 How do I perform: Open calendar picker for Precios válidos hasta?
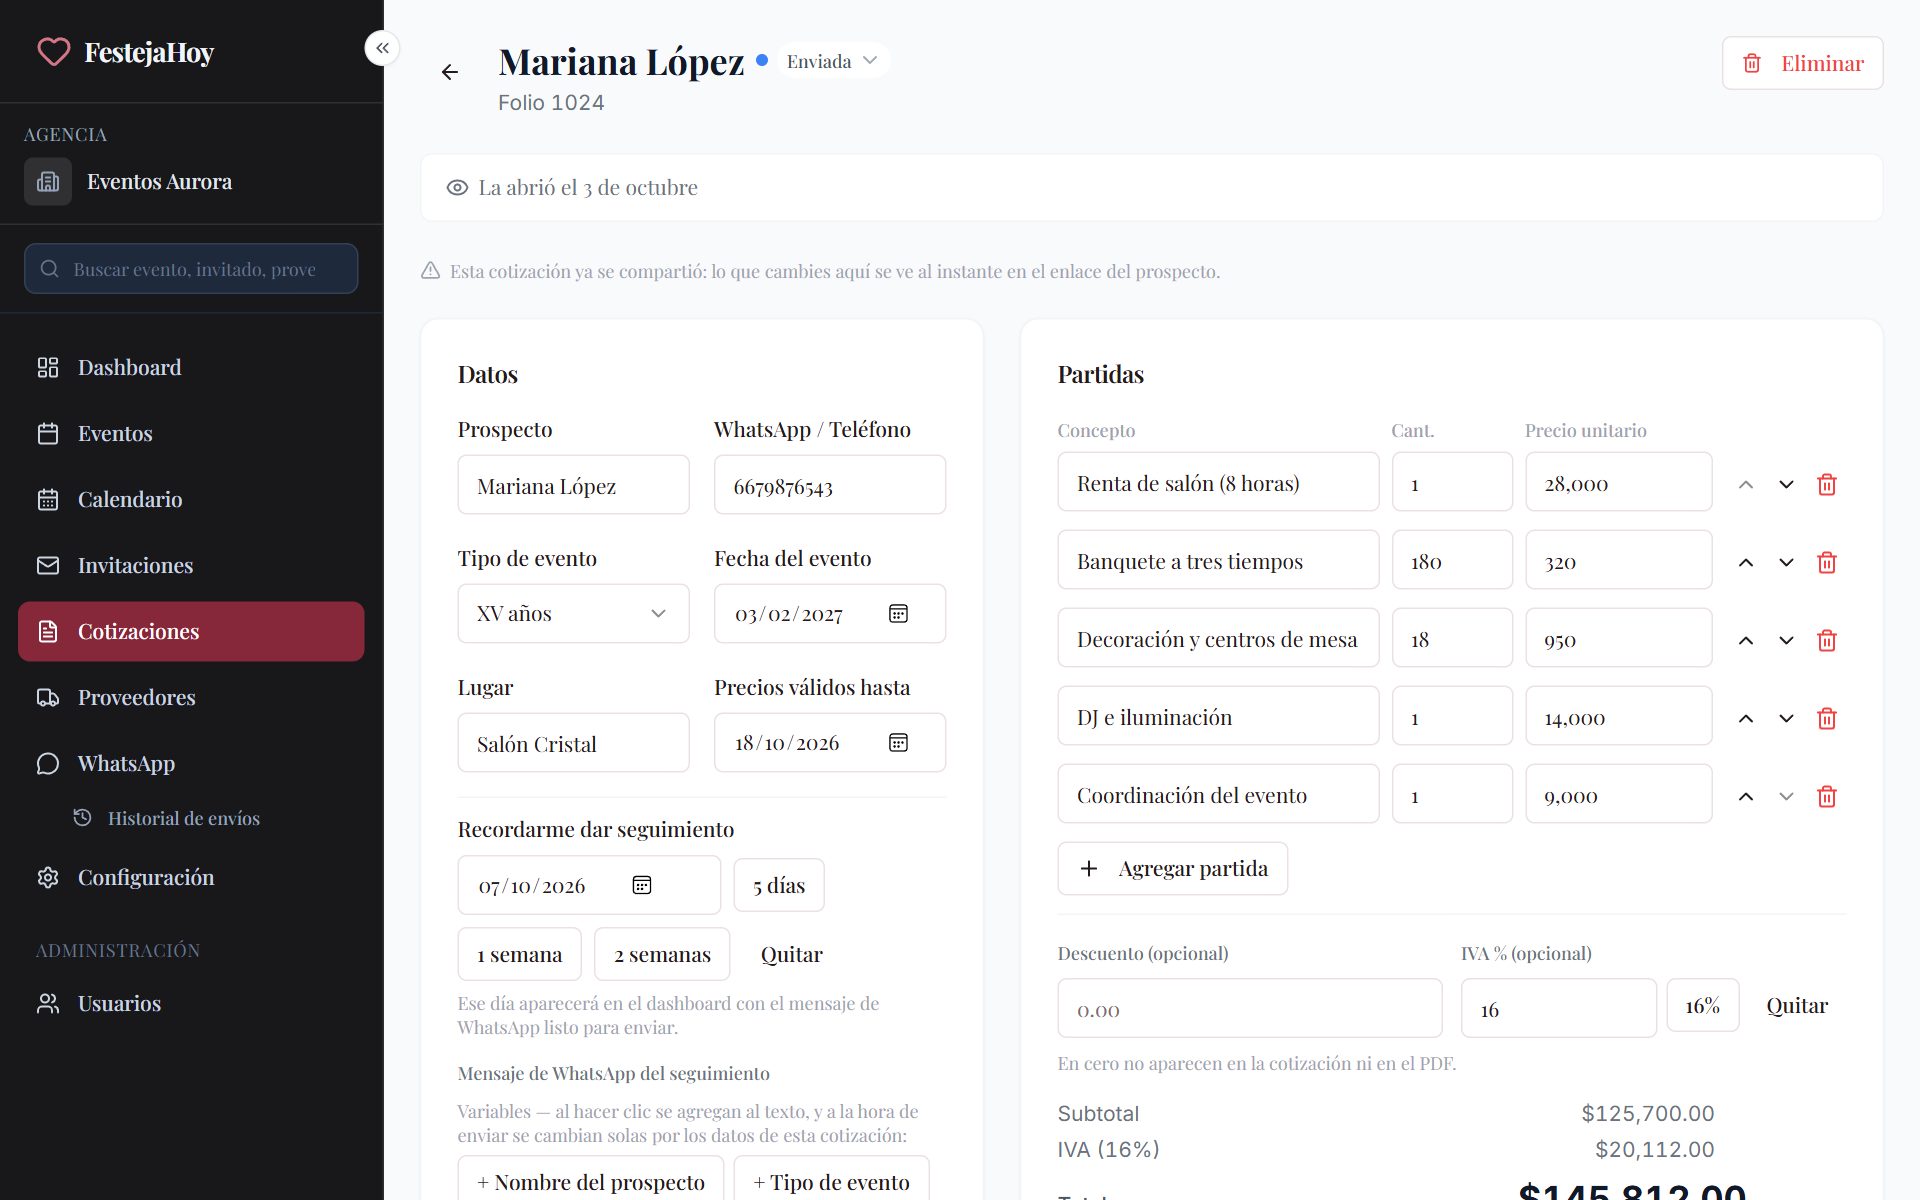pyautogui.click(x=898, y=742)
